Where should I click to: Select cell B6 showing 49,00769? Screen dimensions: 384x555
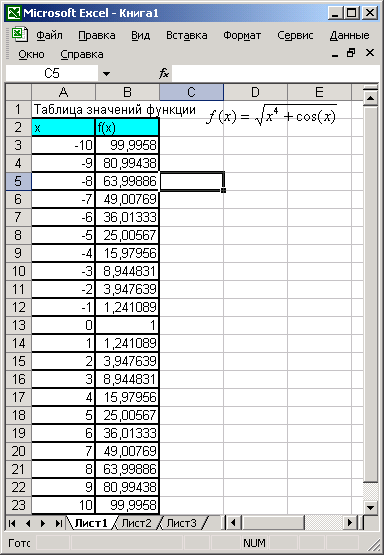[127, 199]
